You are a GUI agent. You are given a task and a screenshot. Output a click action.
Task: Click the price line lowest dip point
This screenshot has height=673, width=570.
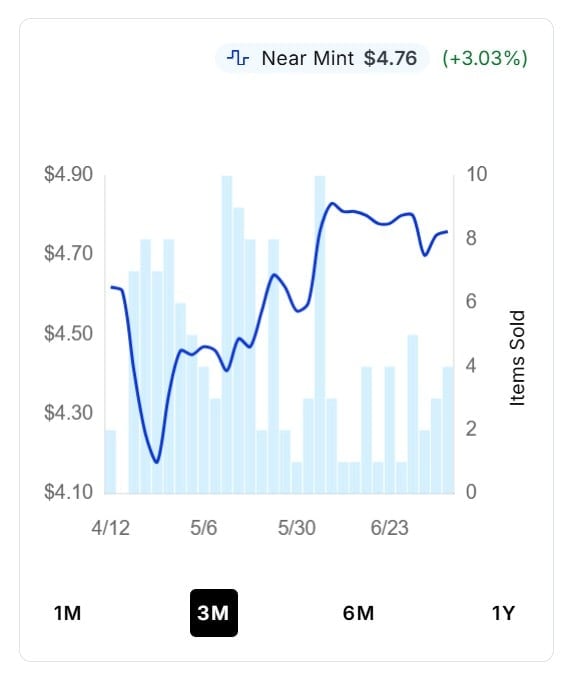pos(156,462)
